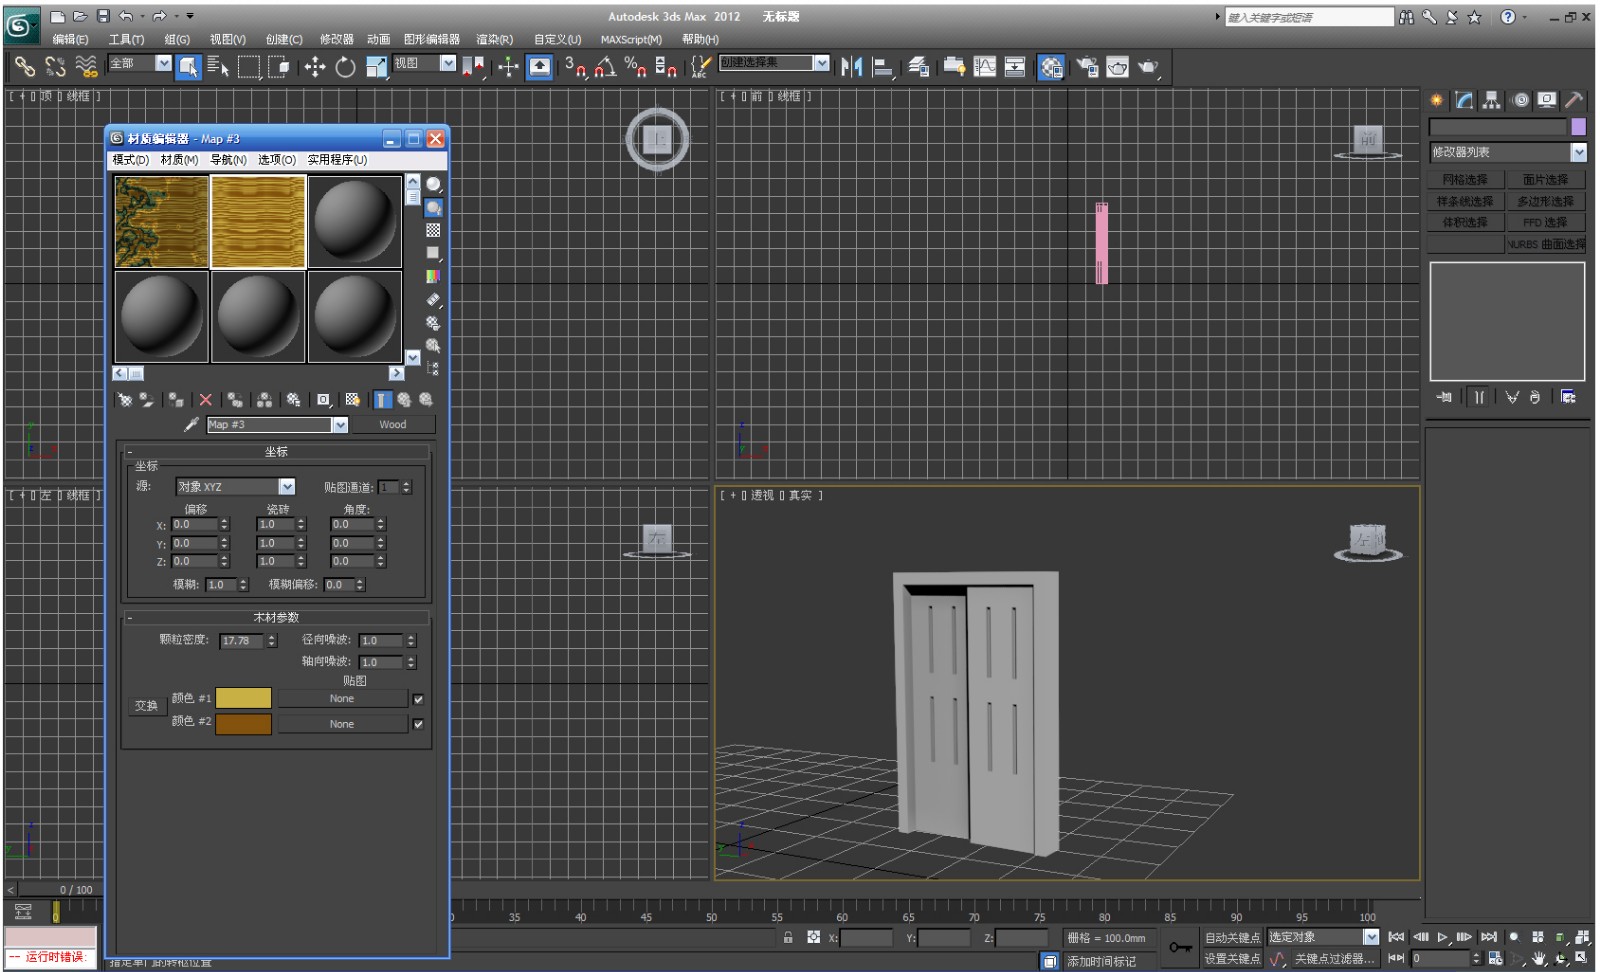Enable the map checkbox beside 颜色 #2

point(418,723)
